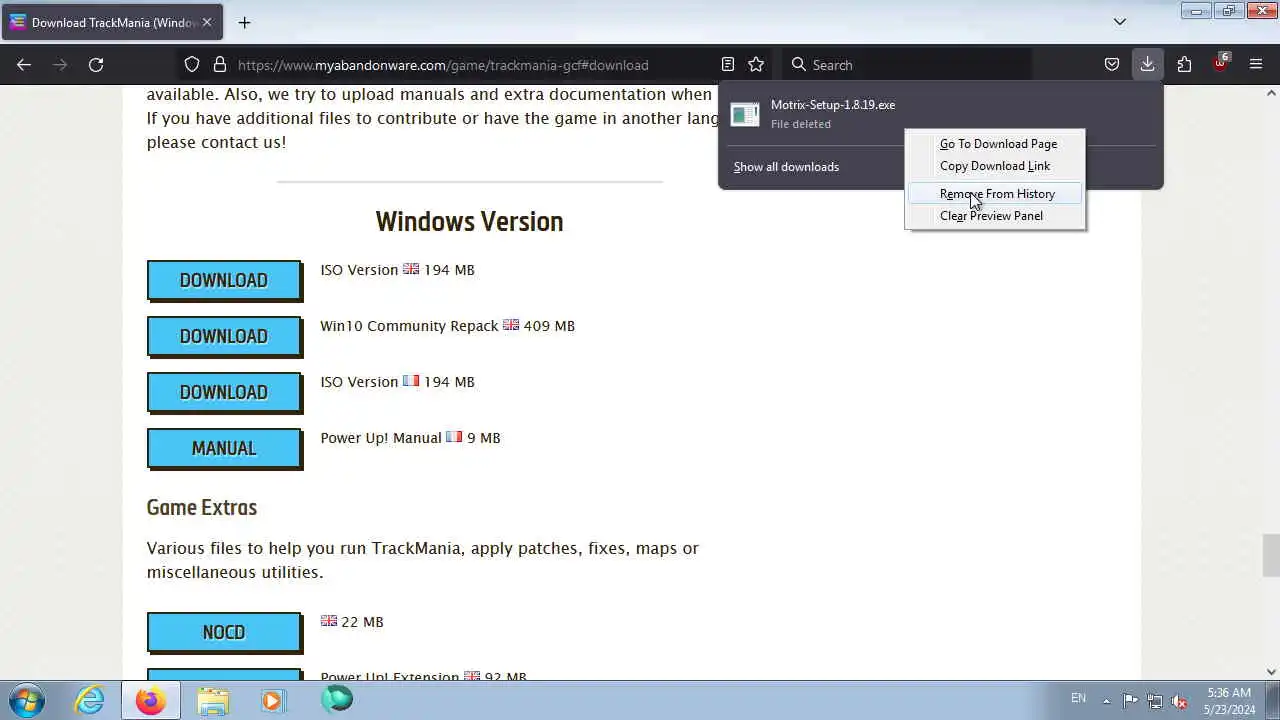The height and width of the screenshot is (720, 1280).
Task: Open a new tab with plus button
Action: (x=244, y=22)
